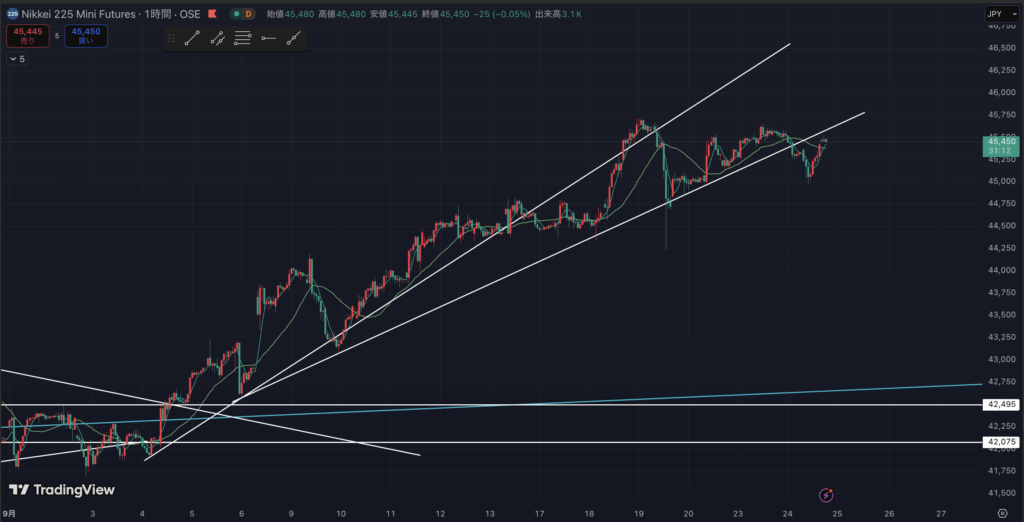Open time axis settings gear icon
The image size is (1024, 522).
coord(1000,512)
